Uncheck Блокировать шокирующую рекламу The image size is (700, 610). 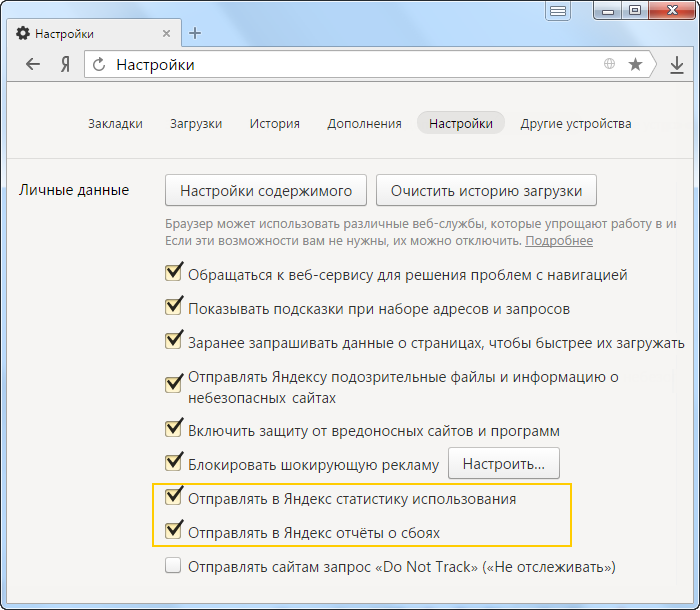point(173,462)
